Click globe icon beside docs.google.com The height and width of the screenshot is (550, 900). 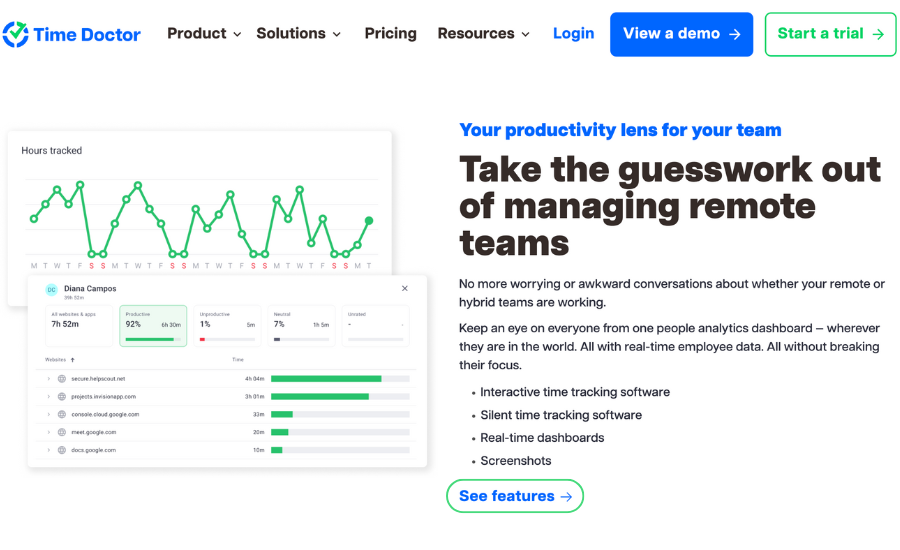(x=62, y=450)
